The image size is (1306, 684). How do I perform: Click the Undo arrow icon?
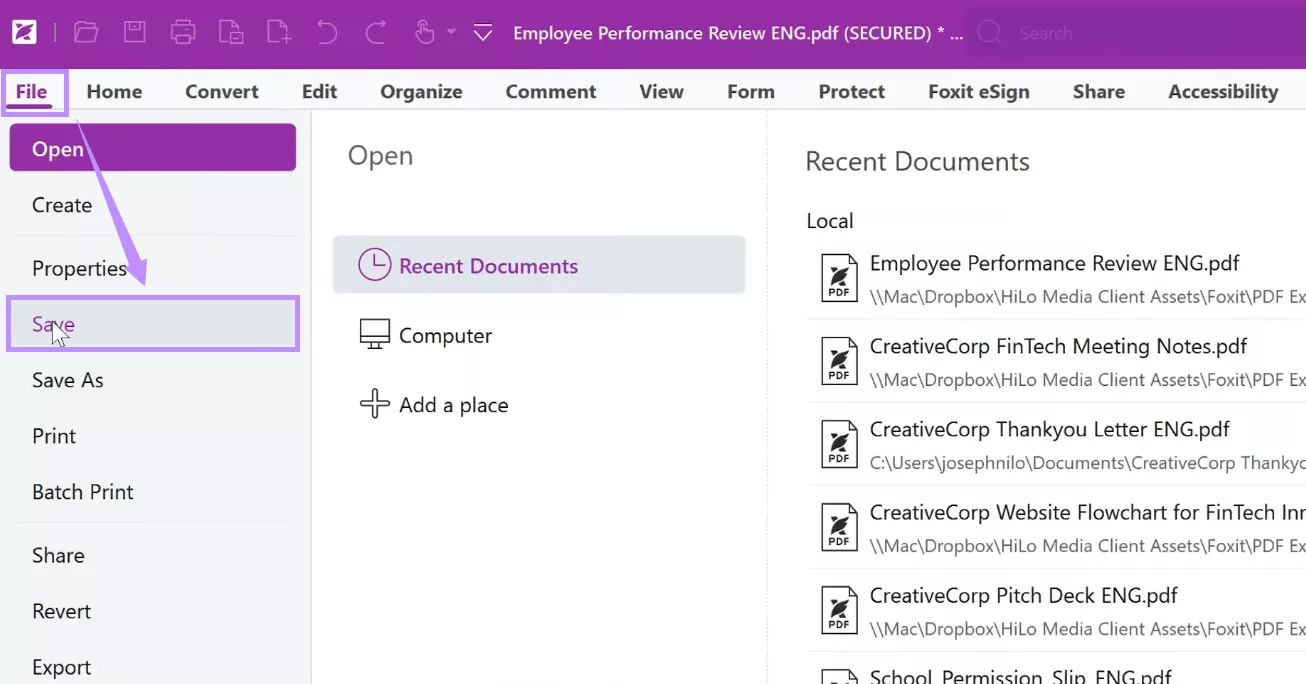point(327,32)
